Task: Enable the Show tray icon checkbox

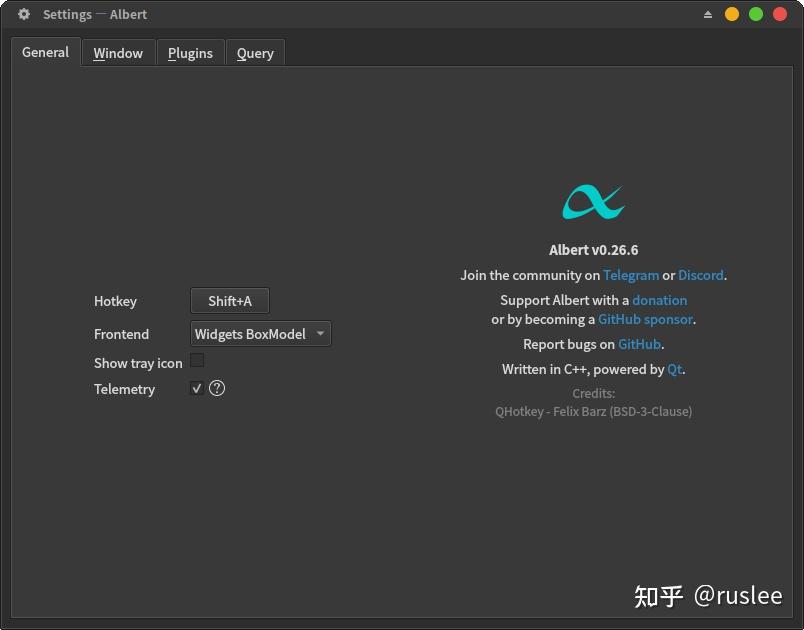Action: [197, 360]
